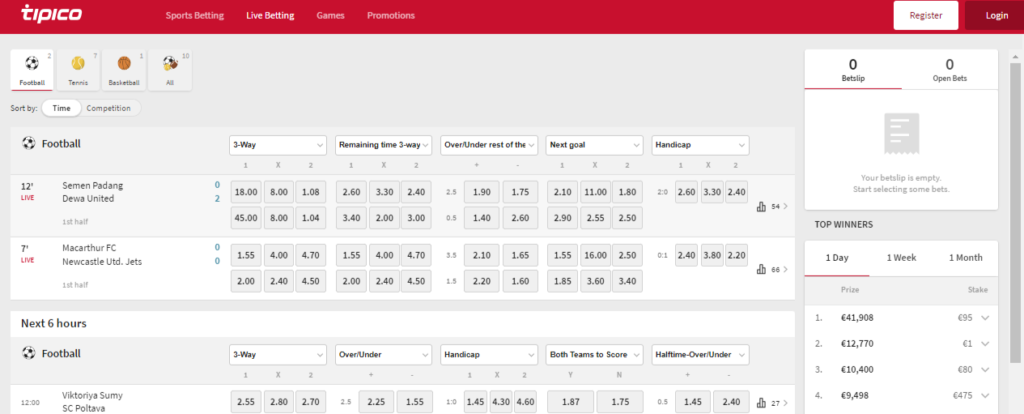Select Both Teams to Score Yes at 1.87

click(x=571, y=402)
